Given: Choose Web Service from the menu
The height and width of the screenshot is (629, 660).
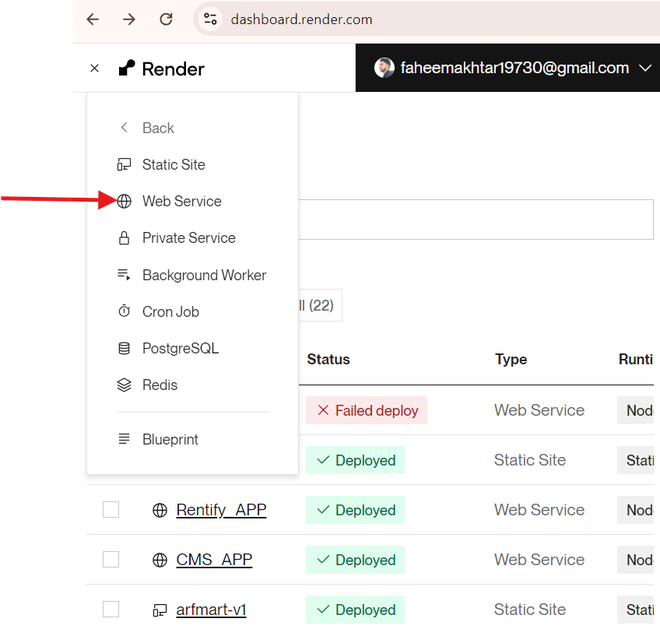Looking at the screenshot, I should pyautogui.click(x=181, y=201).
